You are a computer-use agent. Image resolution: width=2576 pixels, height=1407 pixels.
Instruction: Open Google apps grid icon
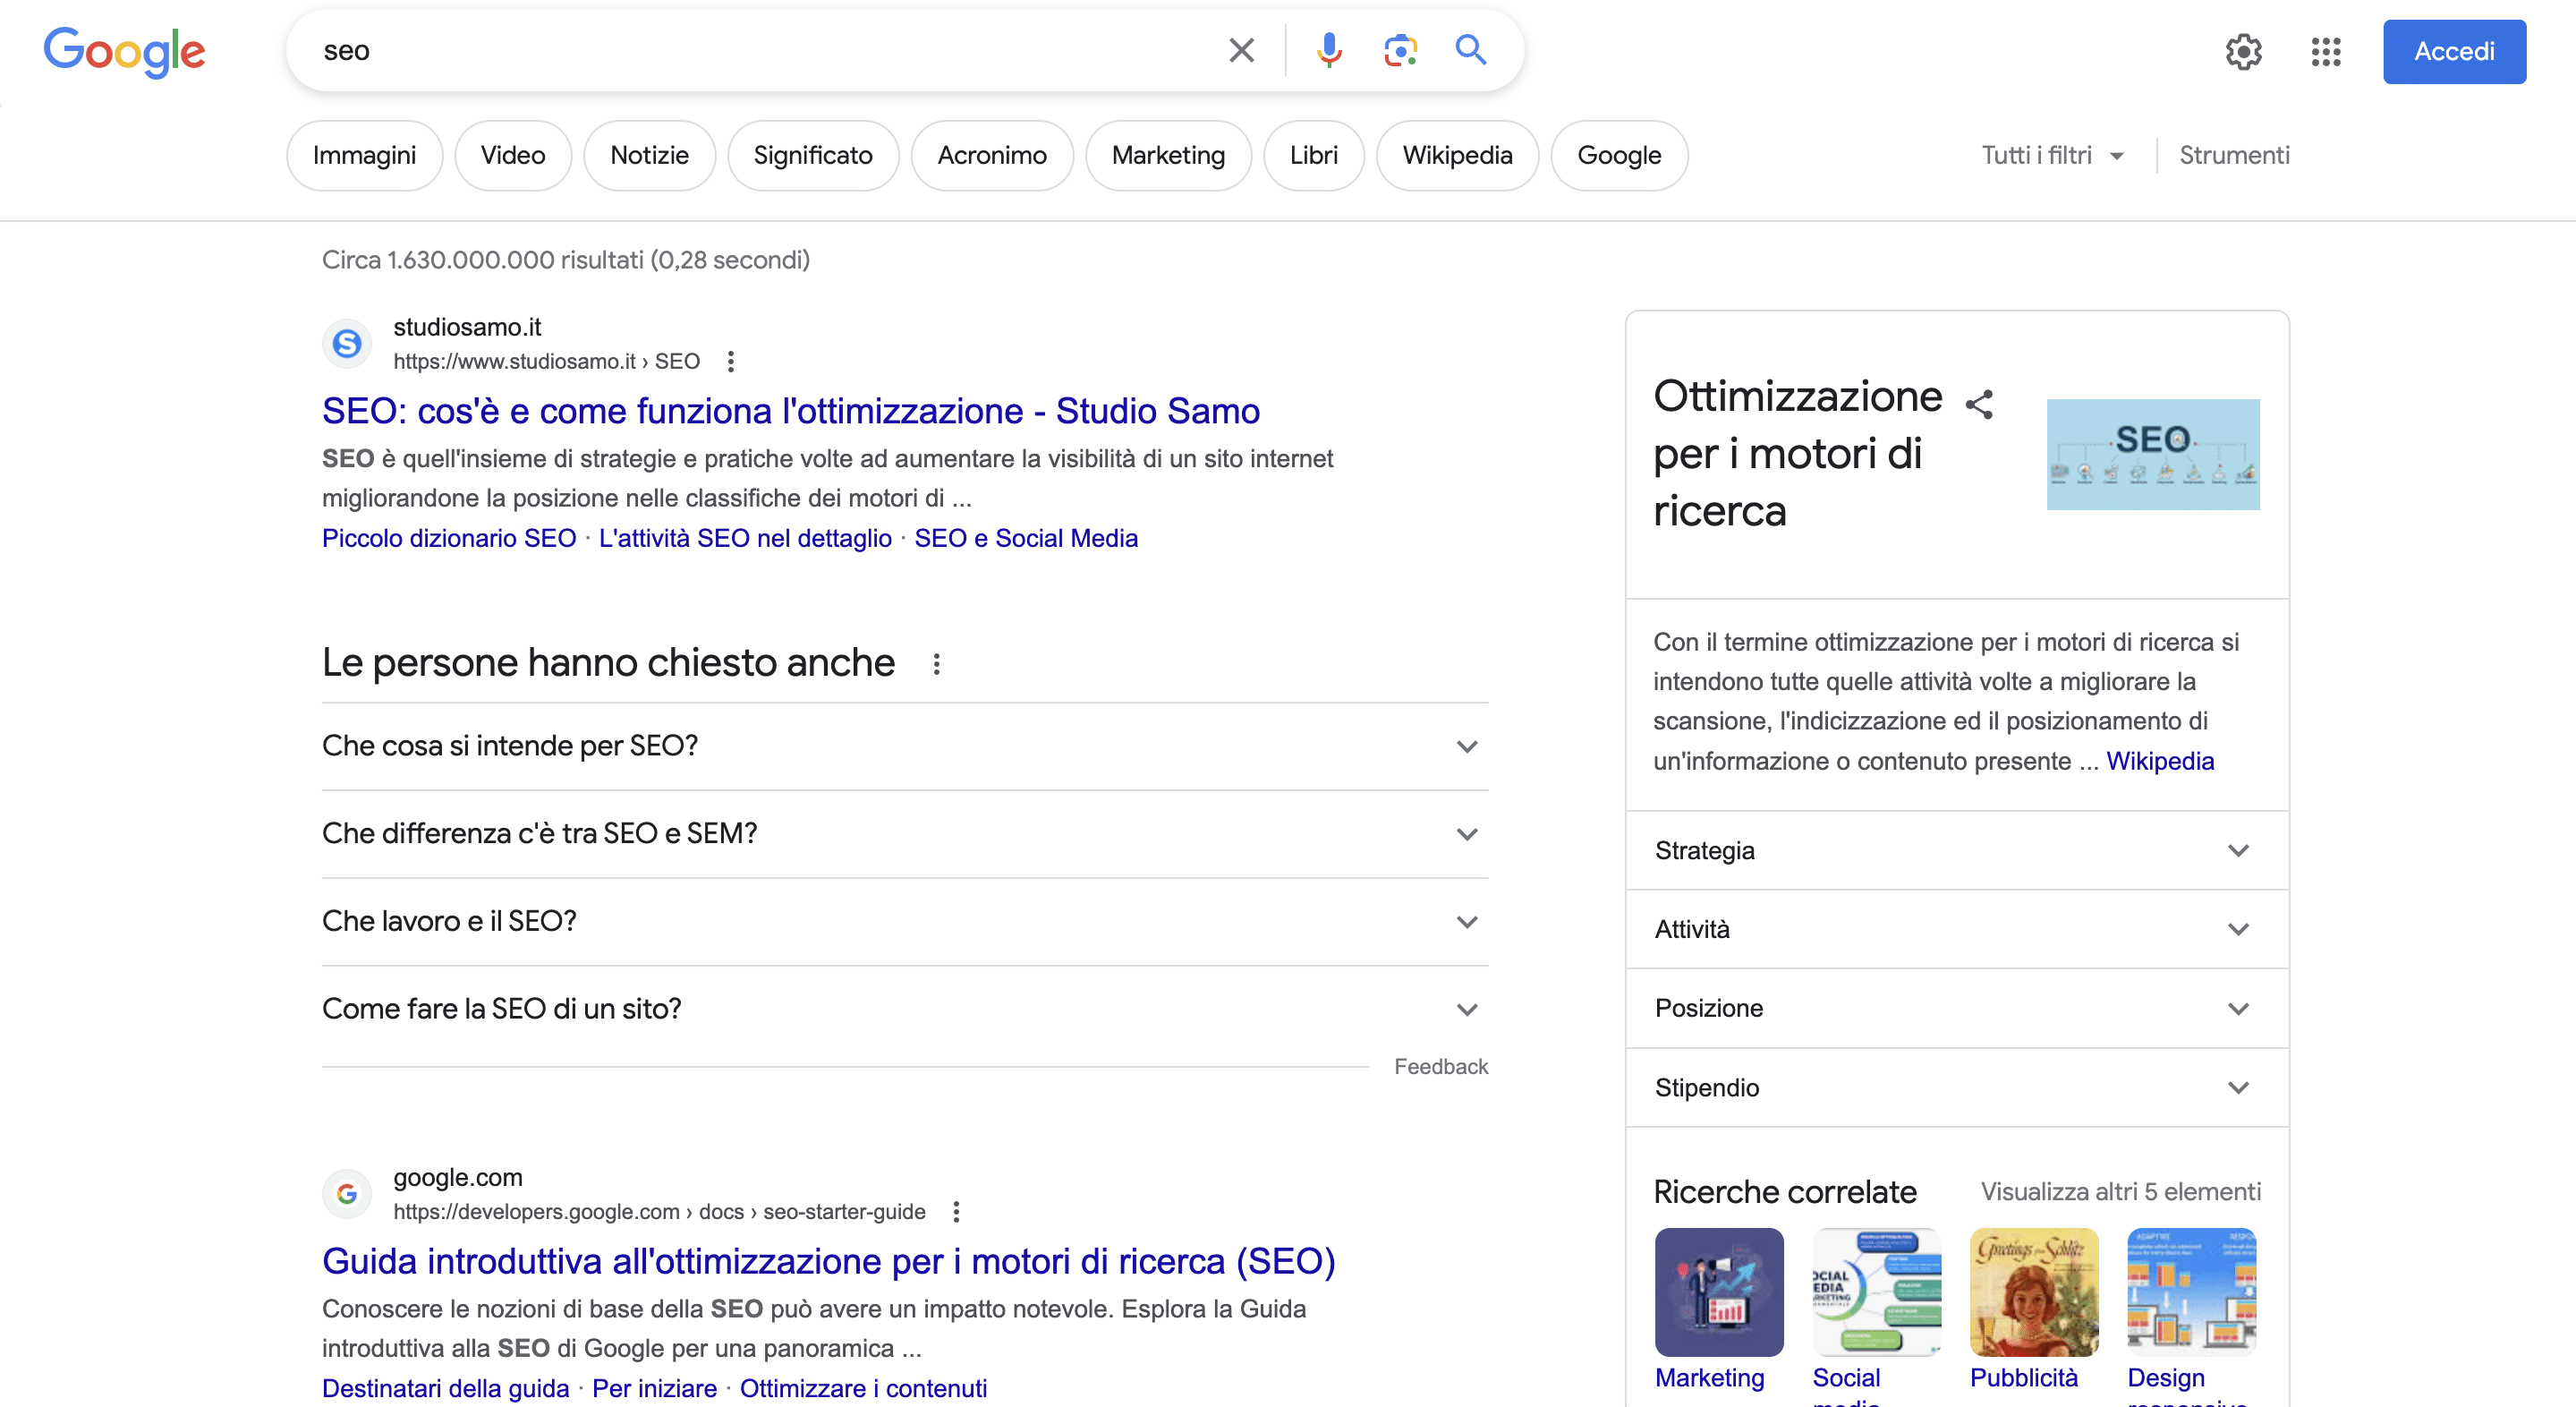2326,52
